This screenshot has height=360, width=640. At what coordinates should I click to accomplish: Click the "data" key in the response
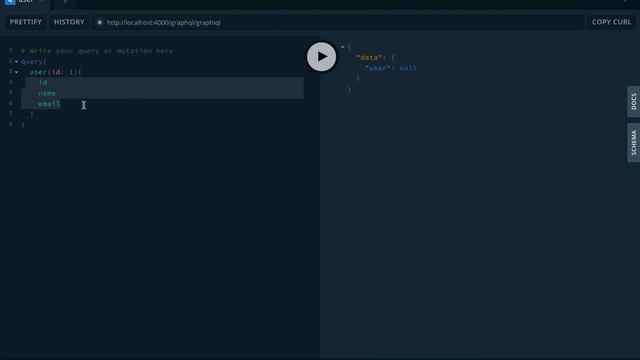[x=369, y=58]
